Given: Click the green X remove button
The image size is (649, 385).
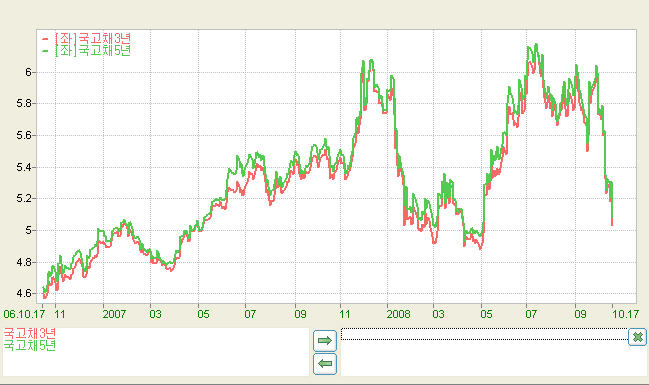Looking at the screenshot, I should [x=637, y=337].
